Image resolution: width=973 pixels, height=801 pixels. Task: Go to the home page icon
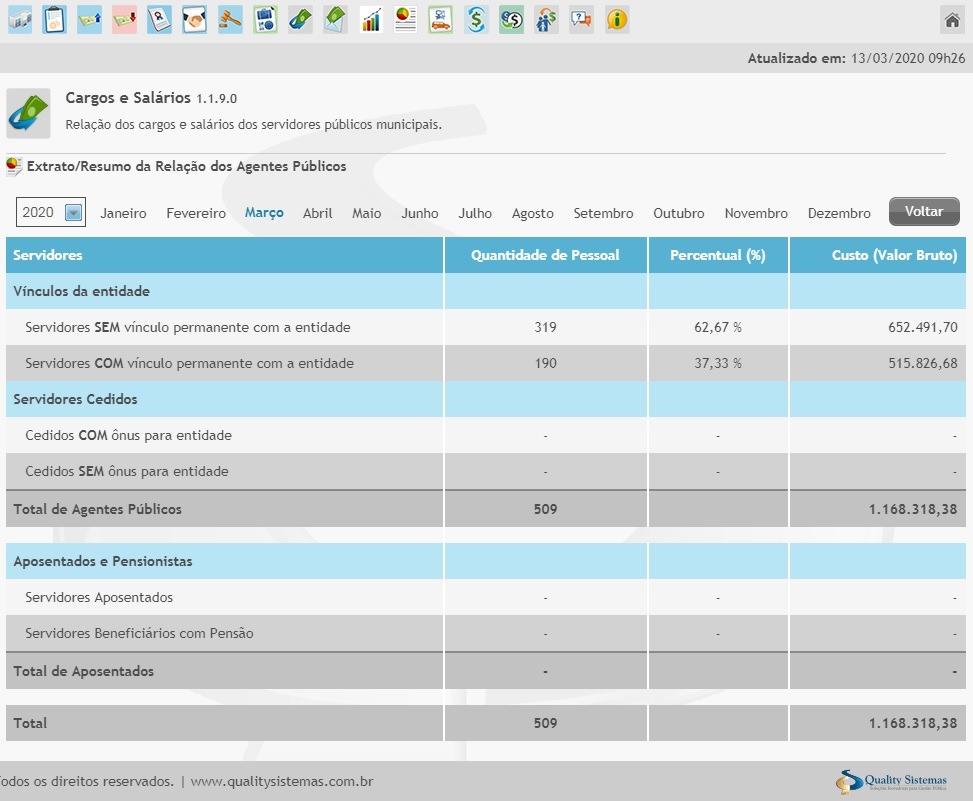tap(952, 19)
